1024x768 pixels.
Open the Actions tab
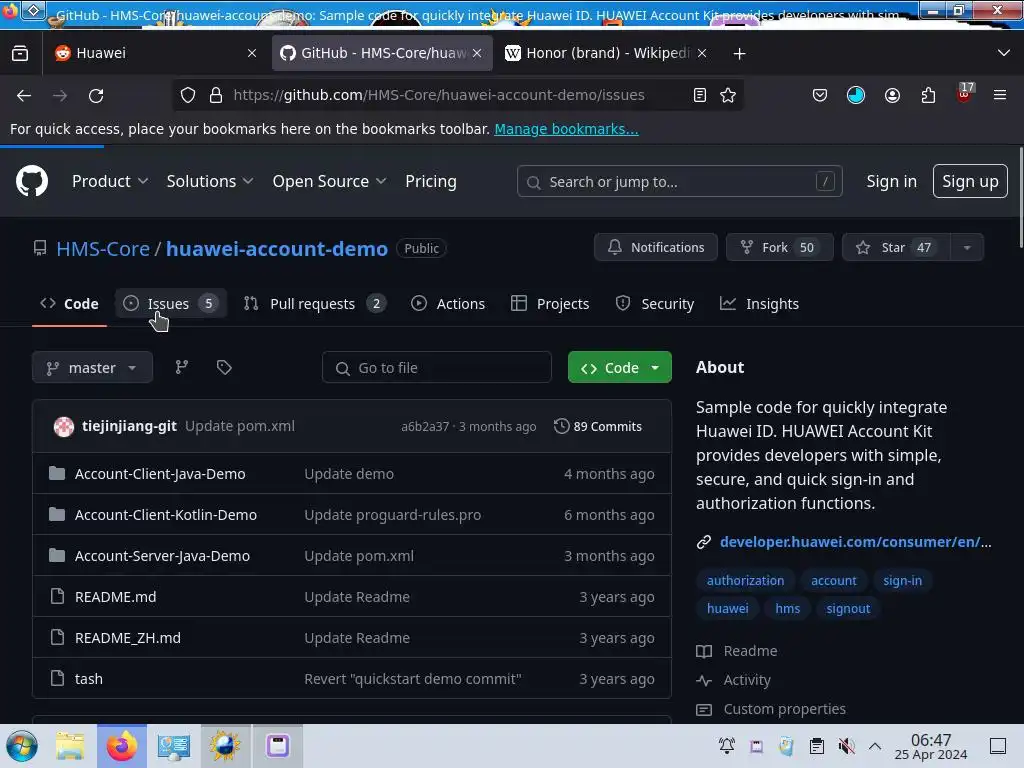(x=448, y=304)
